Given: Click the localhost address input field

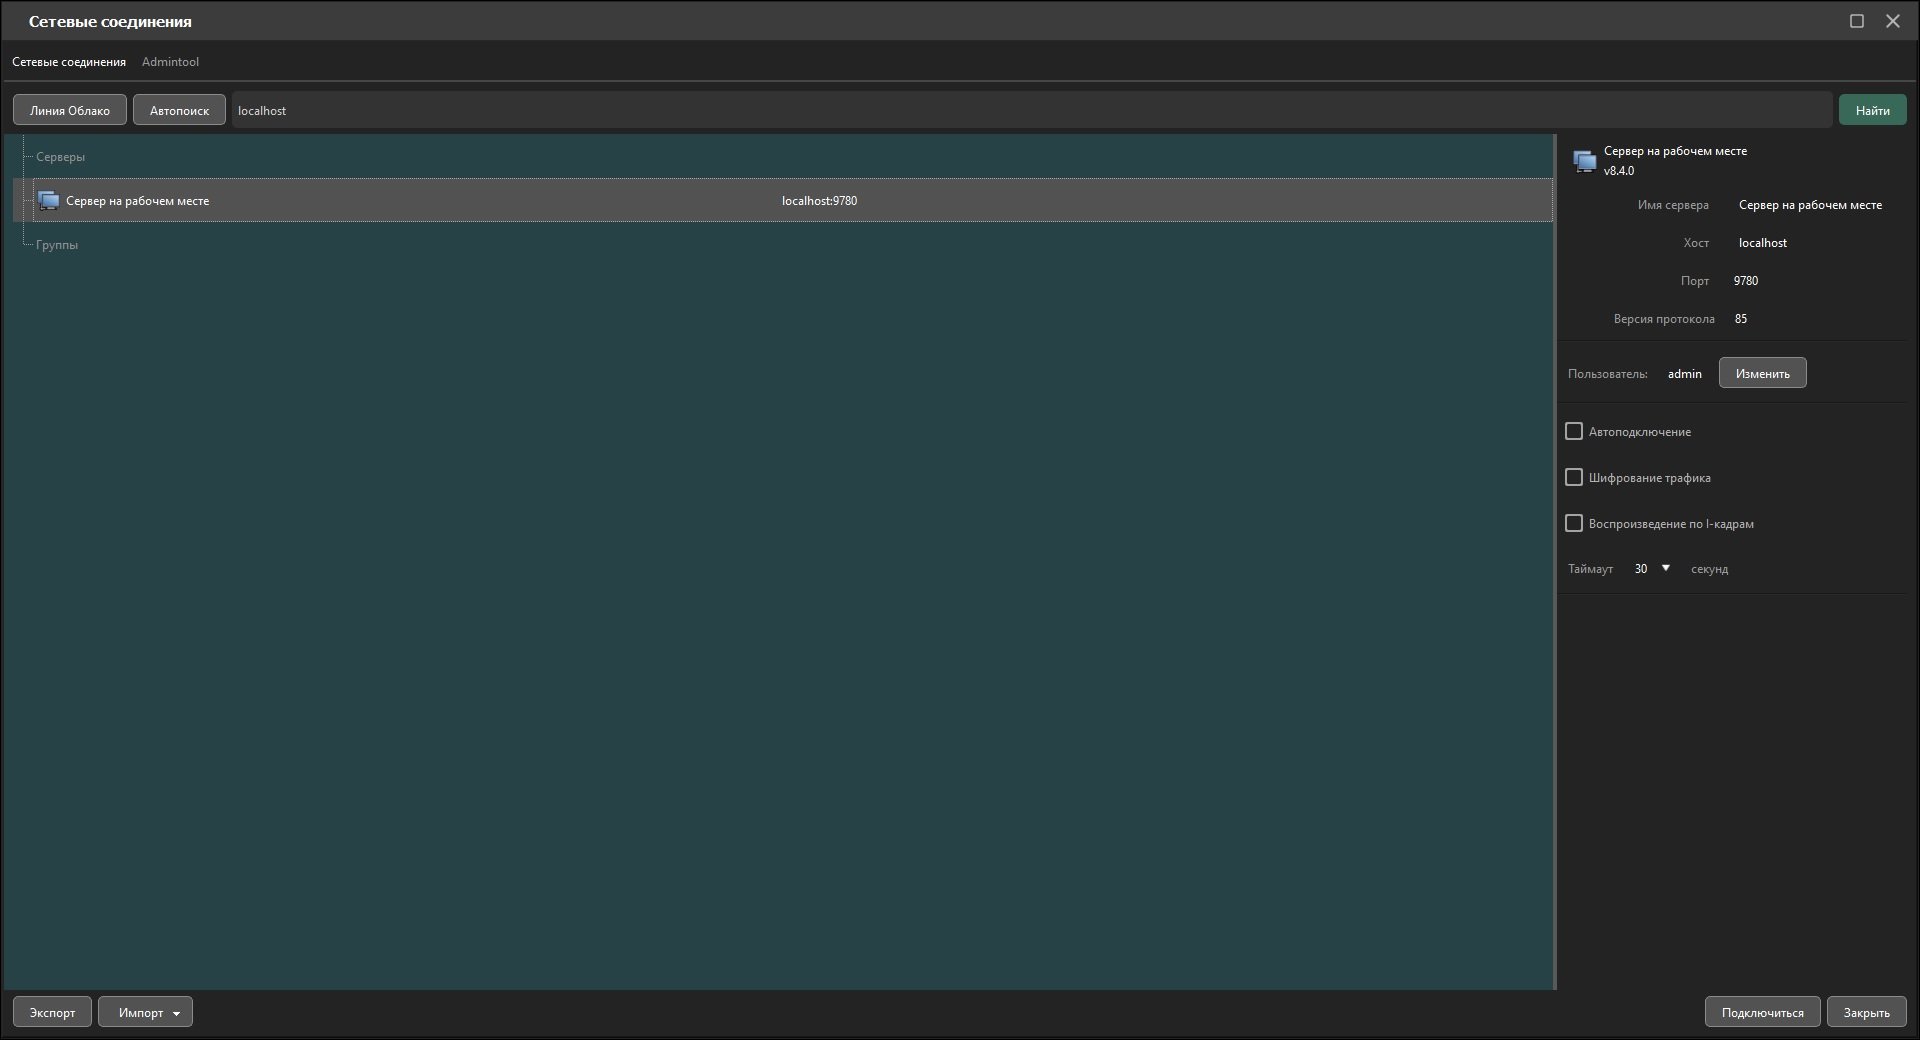Looking at the screenshot, I should [x=1032, y=110].
